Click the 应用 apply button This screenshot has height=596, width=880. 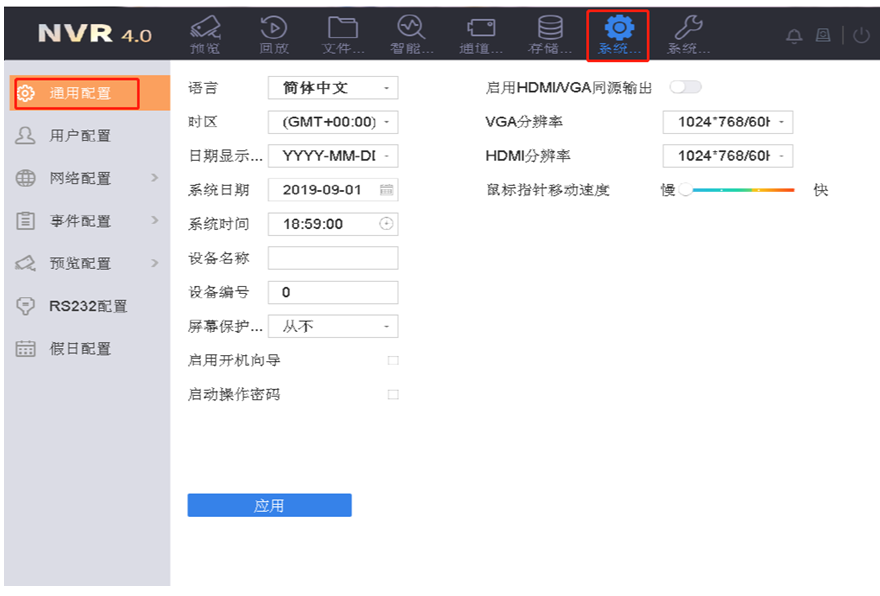click(x=269, y=506)
